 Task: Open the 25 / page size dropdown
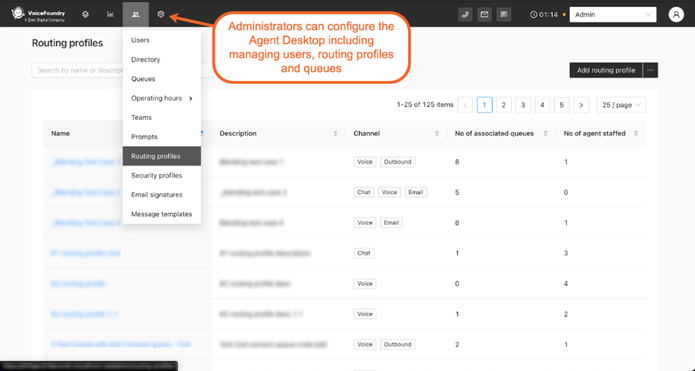click(x=621, y=105)
